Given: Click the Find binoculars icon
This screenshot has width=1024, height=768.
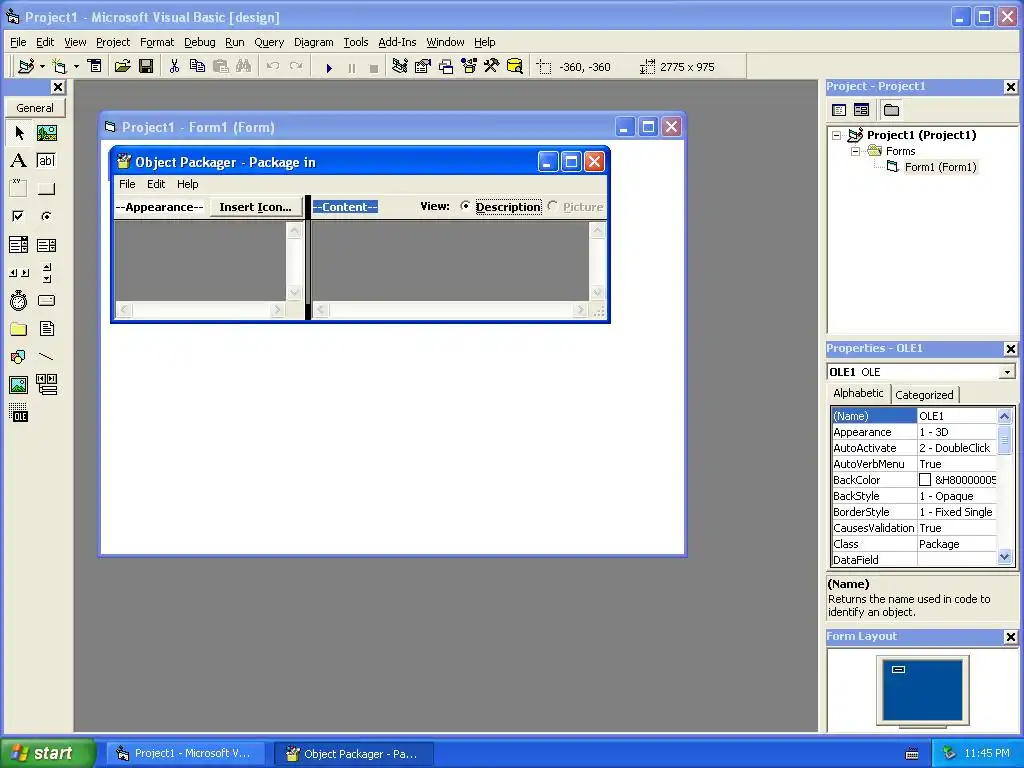Looking at the screenshot, I should pyautogui.click(x=244, y=66).
